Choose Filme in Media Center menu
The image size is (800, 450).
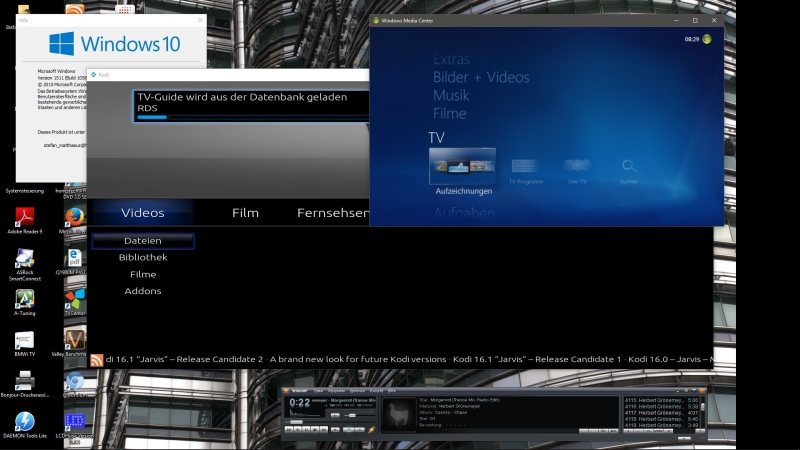click(449, 113)
